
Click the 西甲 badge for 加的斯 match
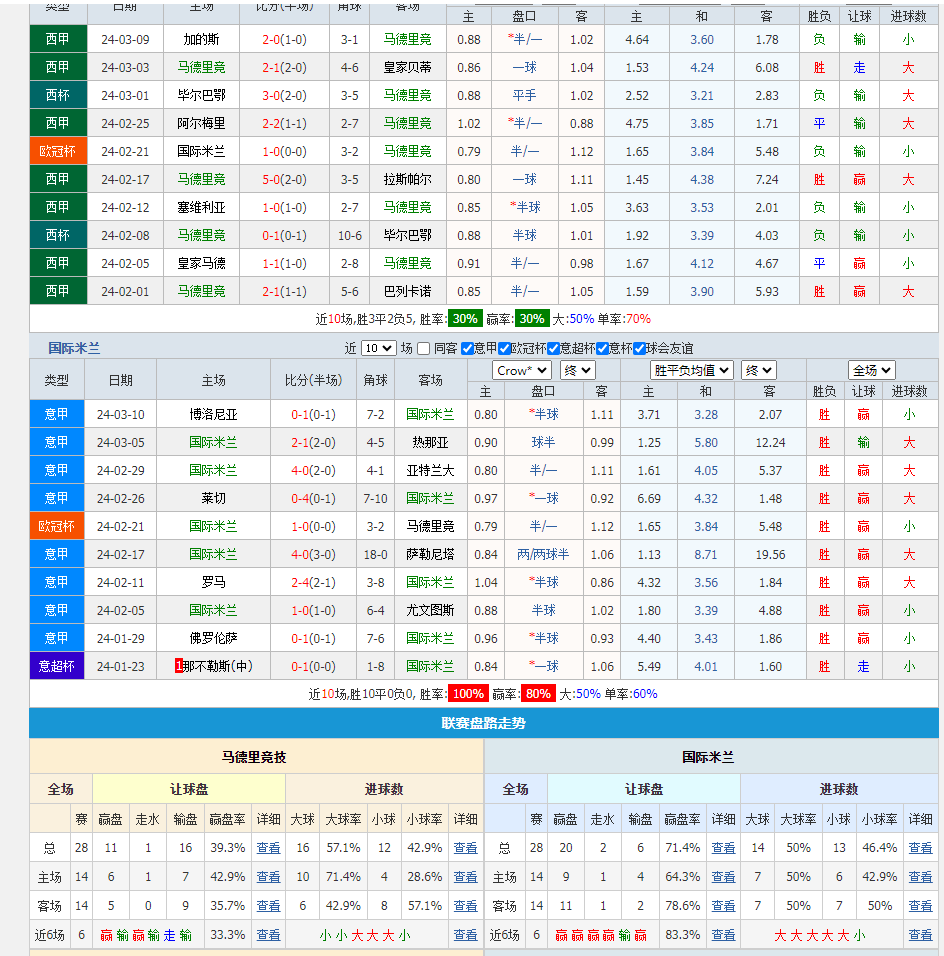coord(58,39)
